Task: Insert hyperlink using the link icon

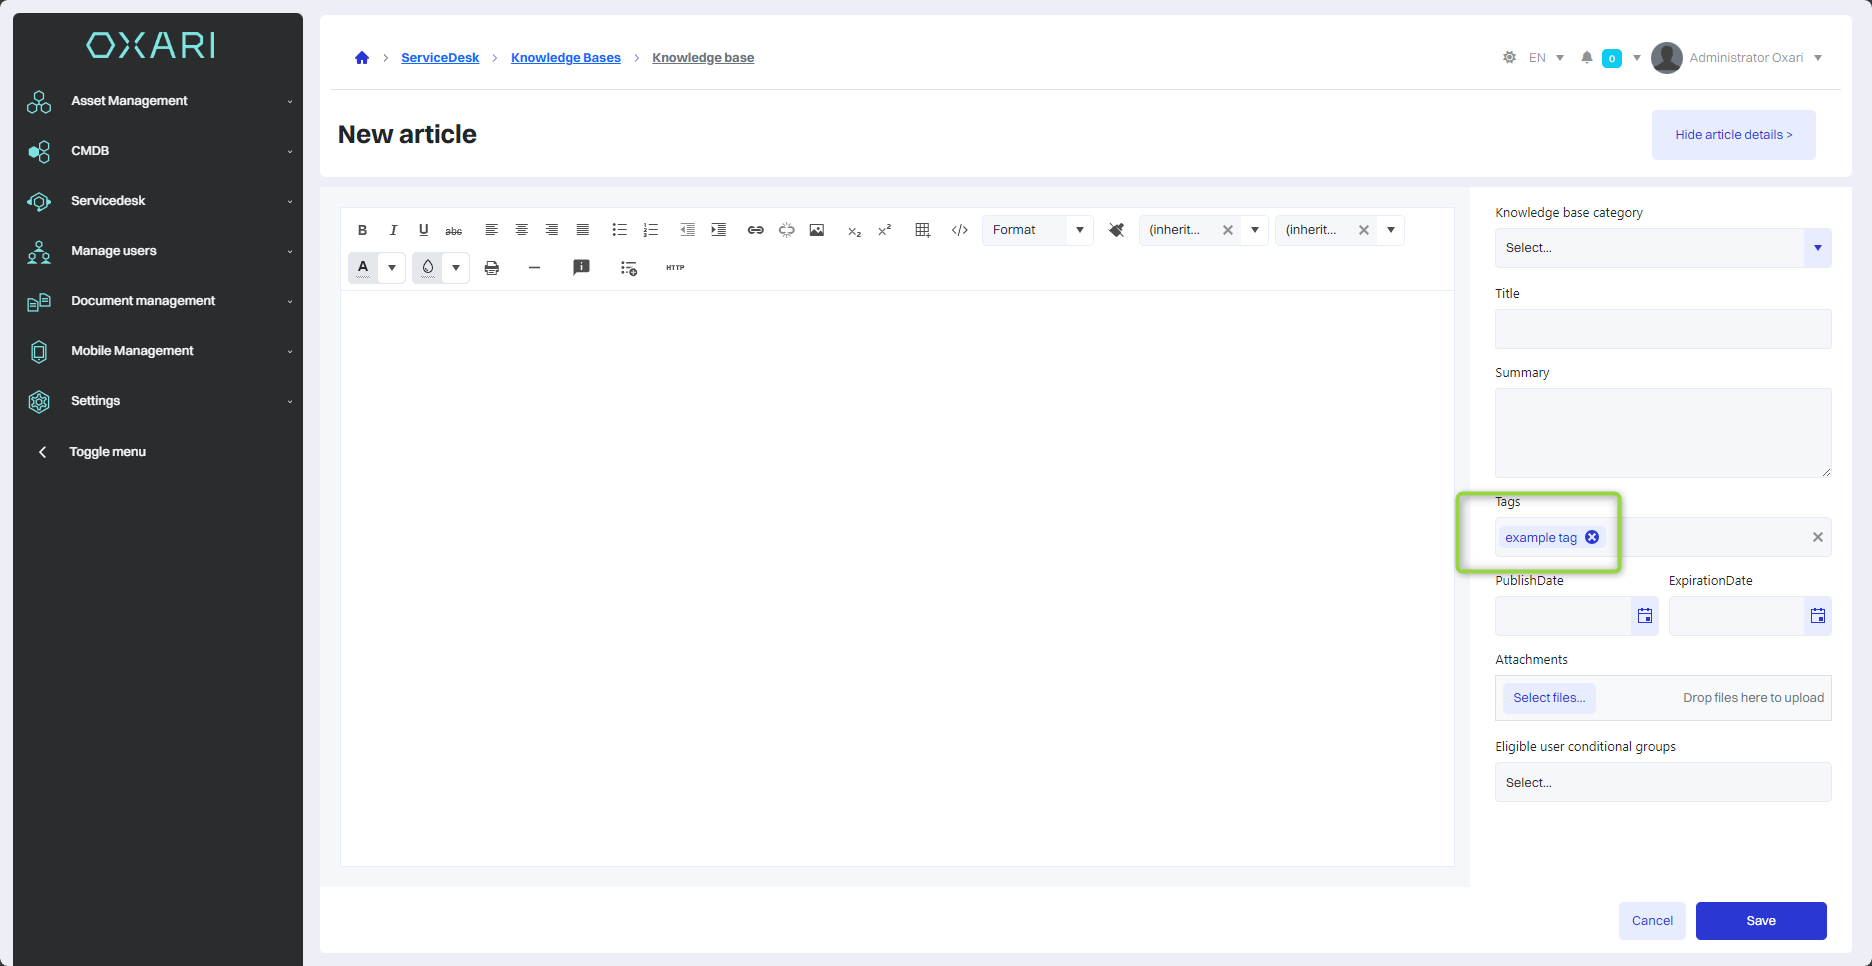Action: (x=756, y=230)
